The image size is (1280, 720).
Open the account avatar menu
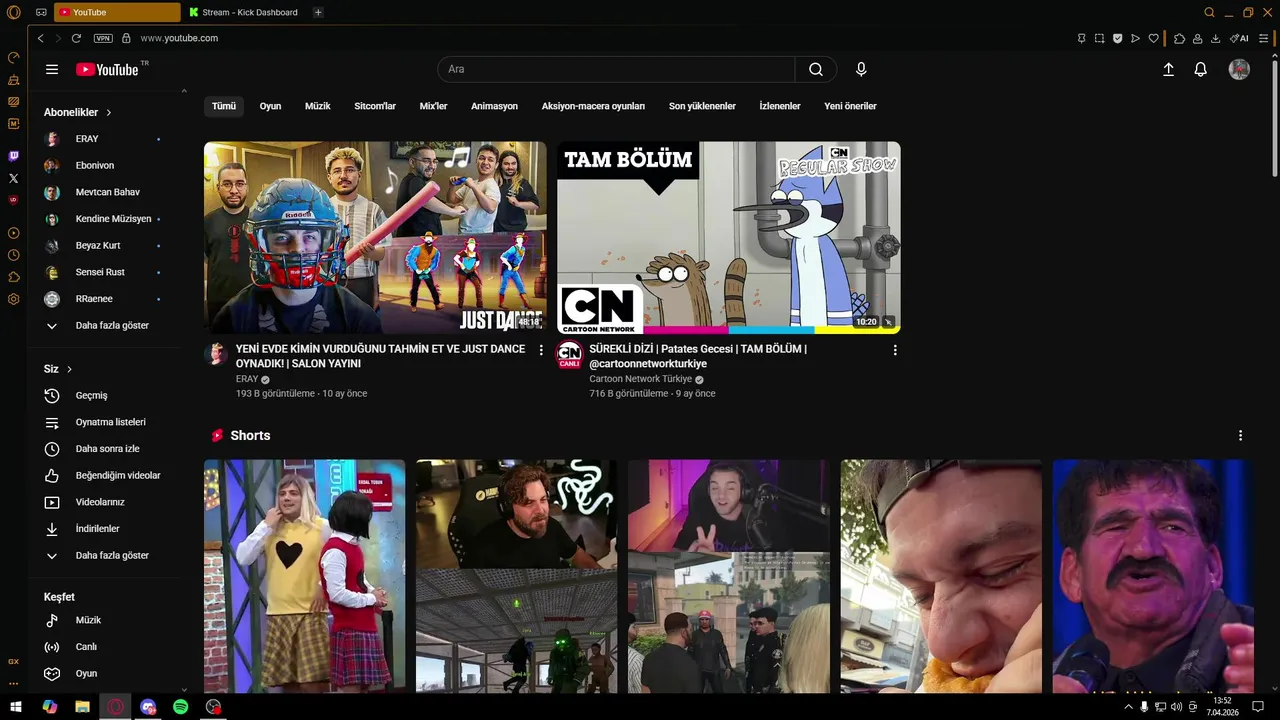[1239, 69]
